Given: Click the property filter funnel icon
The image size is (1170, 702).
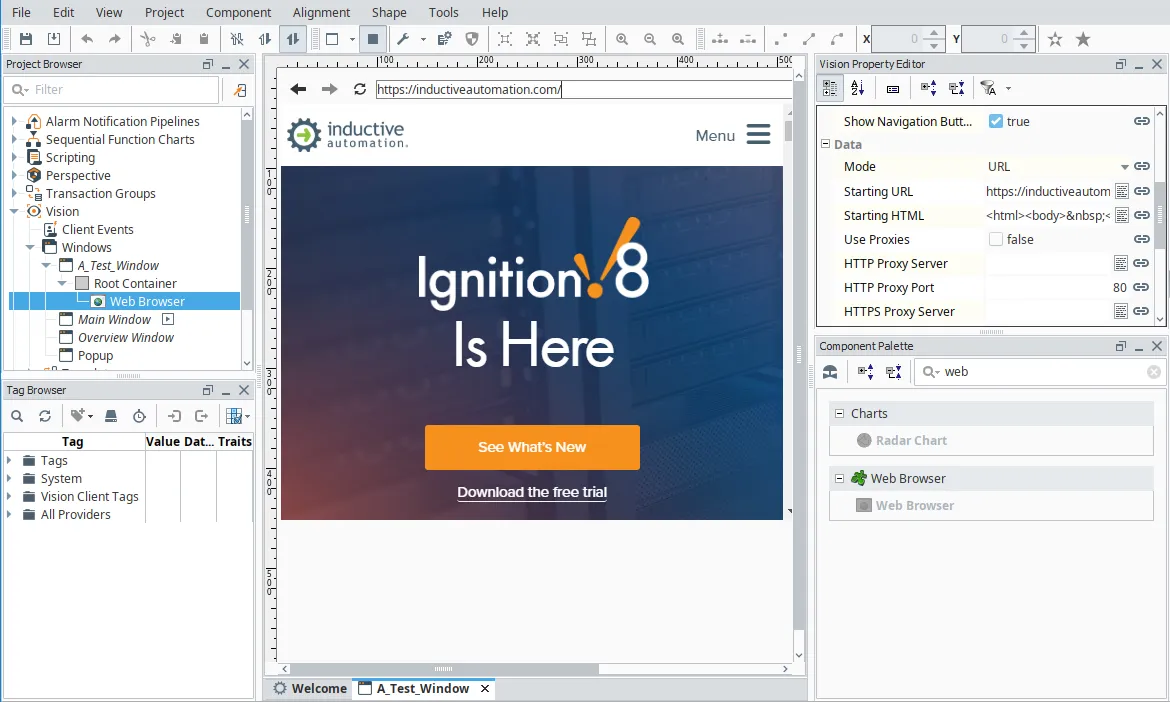Looking at the screenshot, I should pyautogui.click(x=989, y=88).
